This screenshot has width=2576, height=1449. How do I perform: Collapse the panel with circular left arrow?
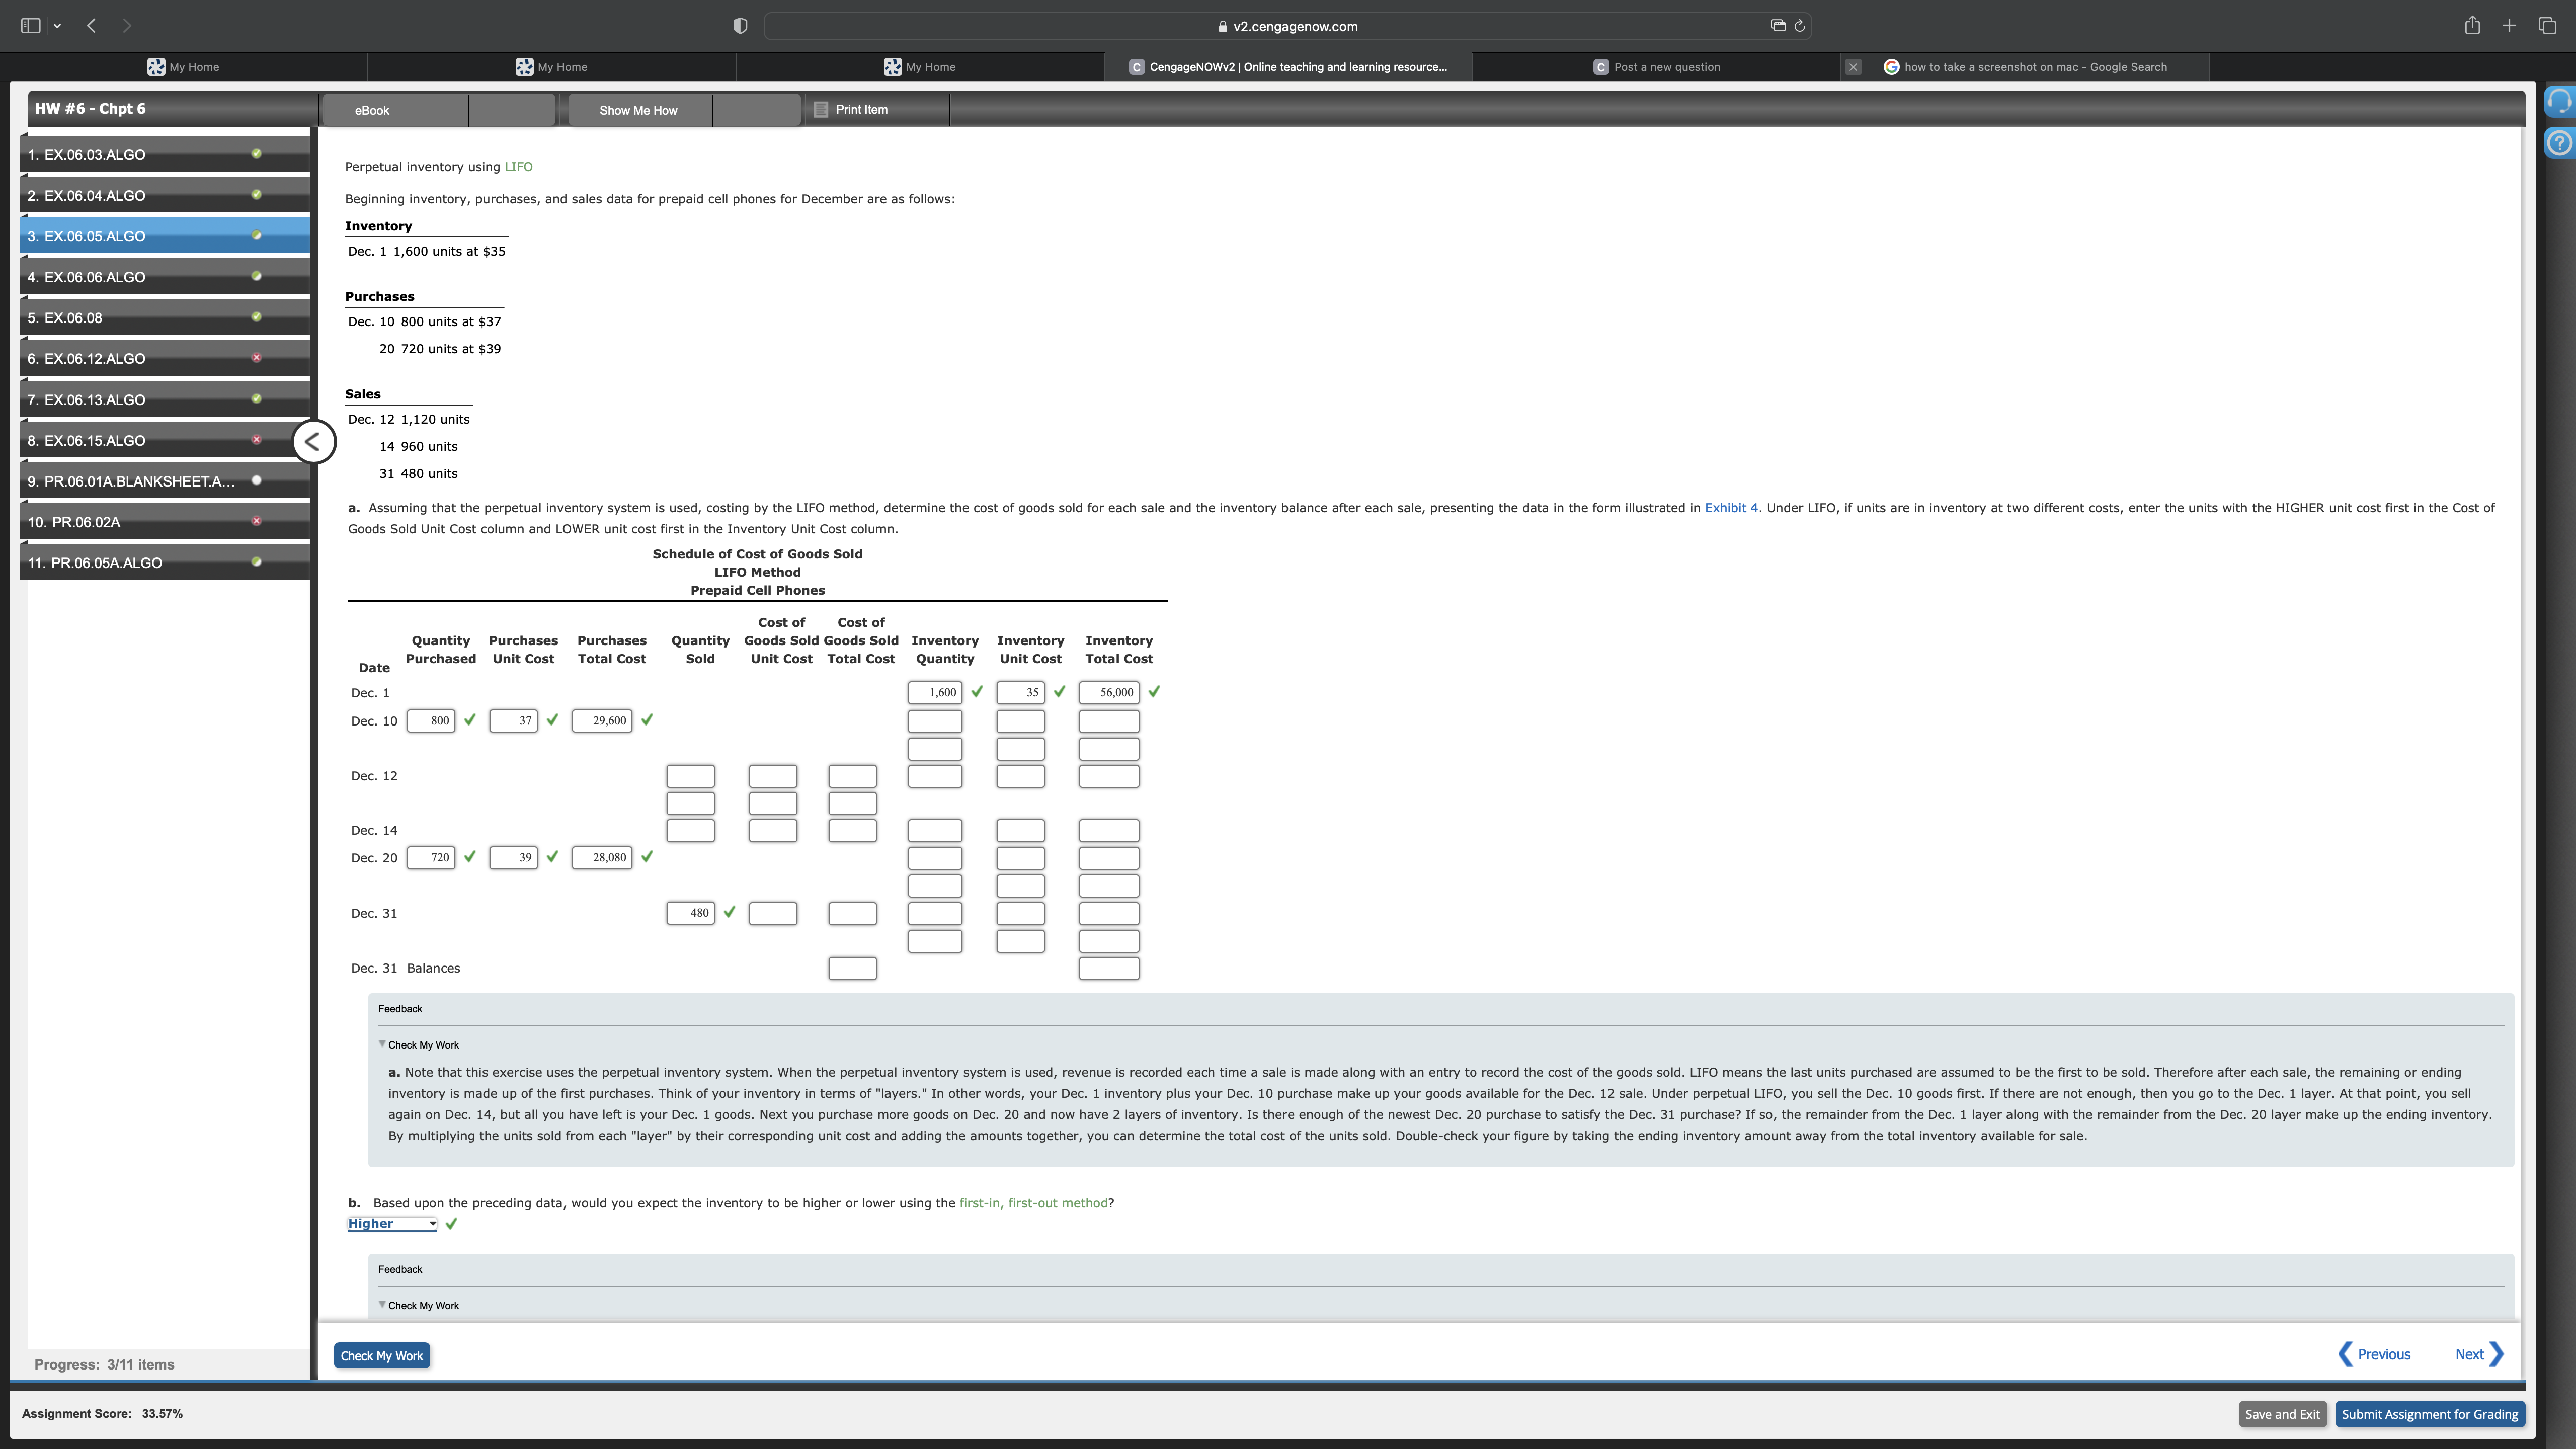[312, 441]
